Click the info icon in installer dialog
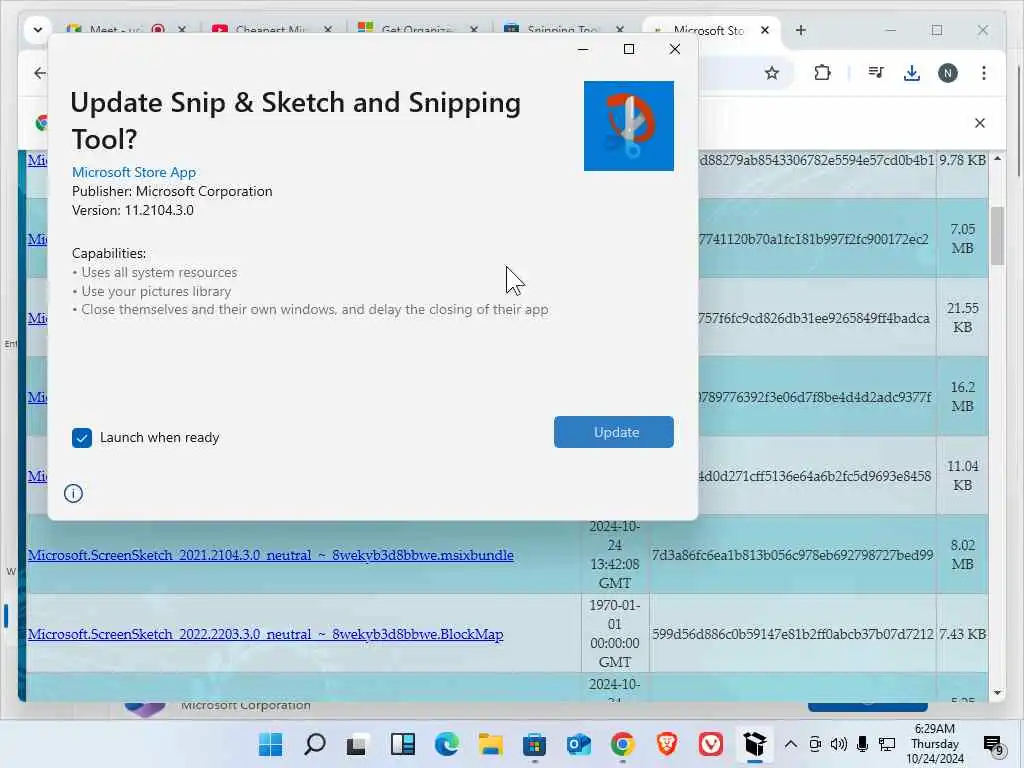 tap(73, 493)
